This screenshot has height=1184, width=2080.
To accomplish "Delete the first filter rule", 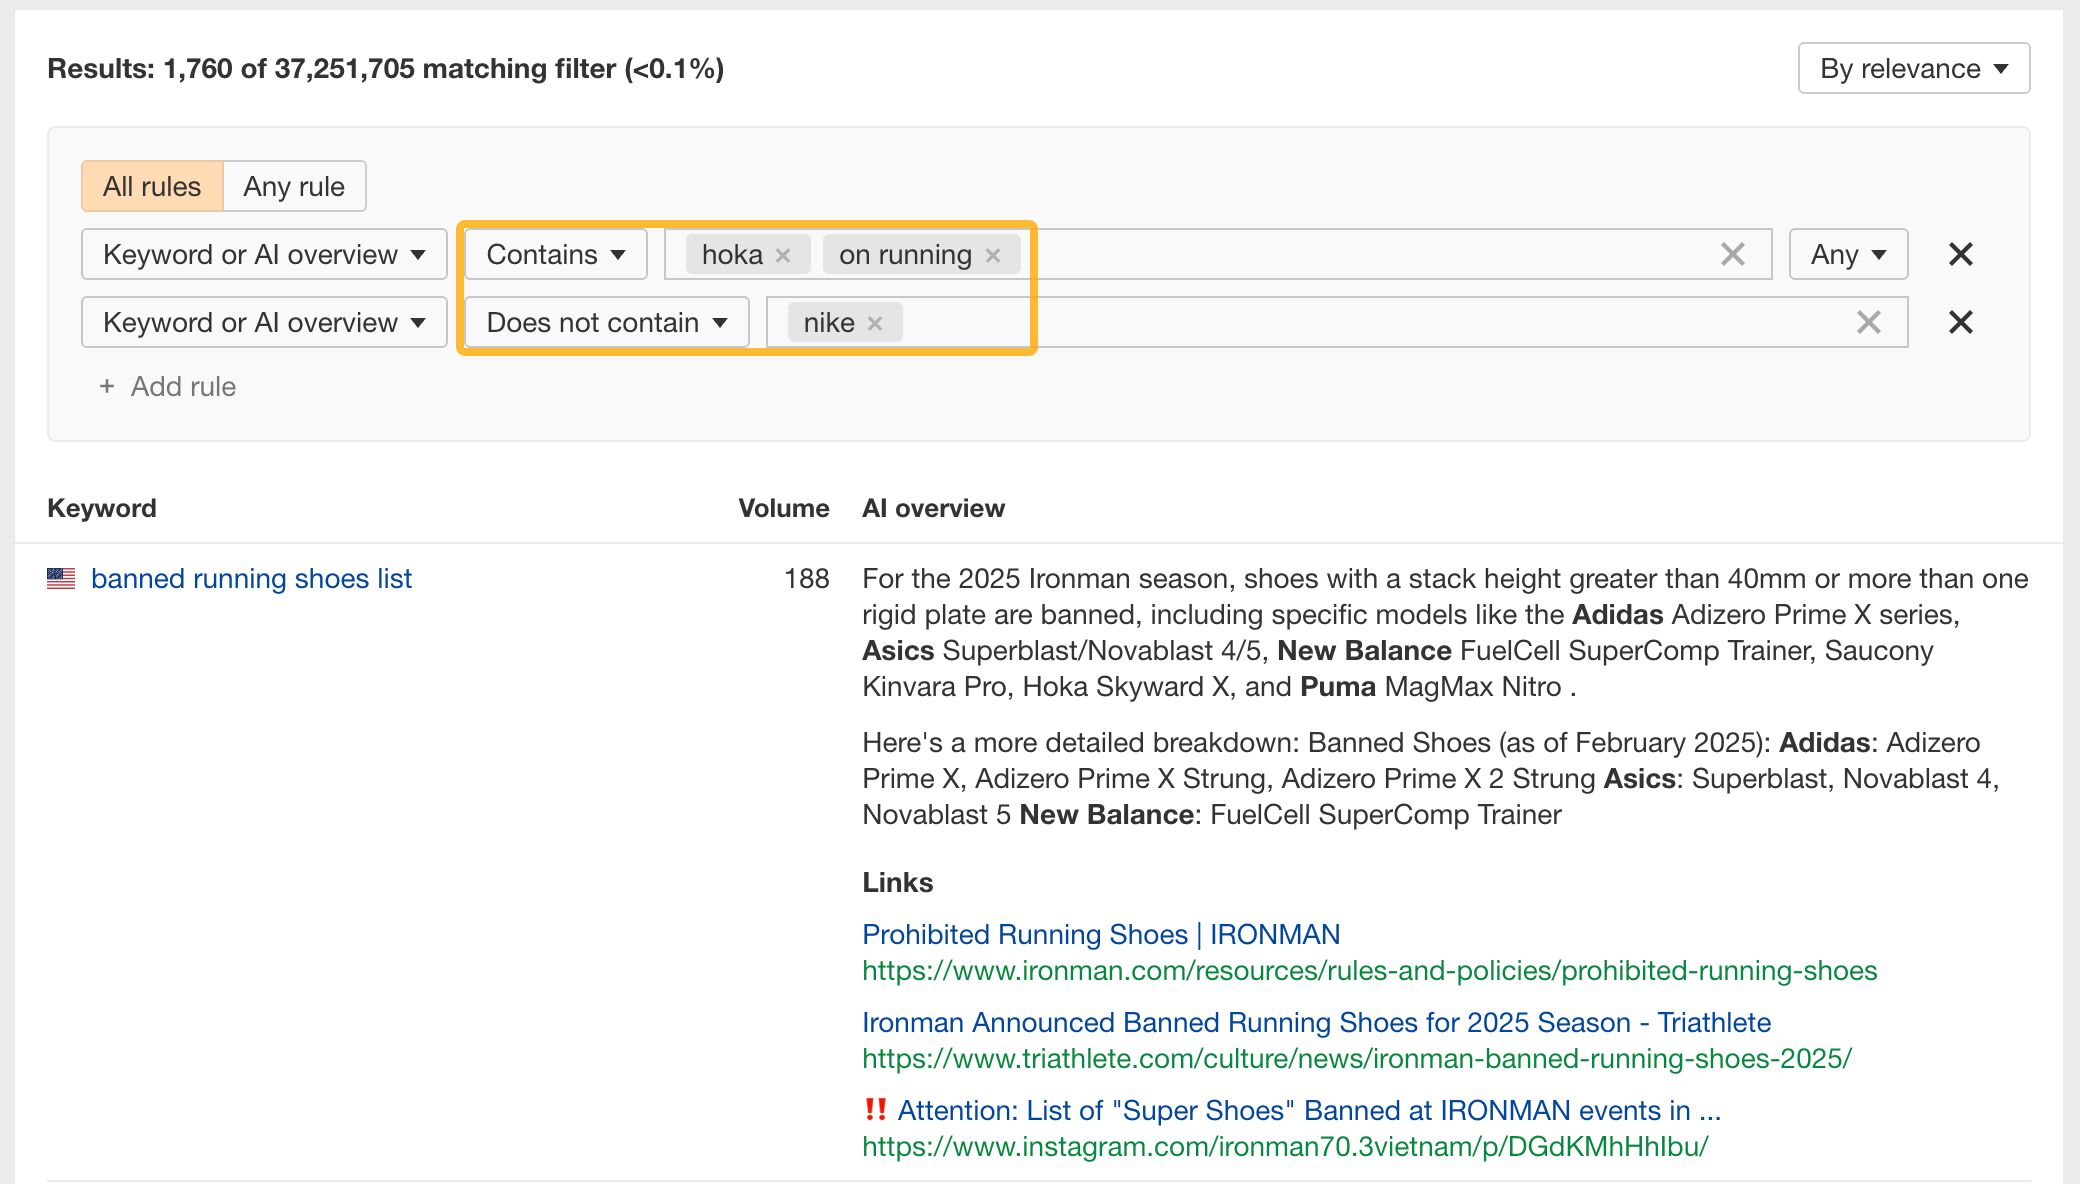I will click(1960, 254).
